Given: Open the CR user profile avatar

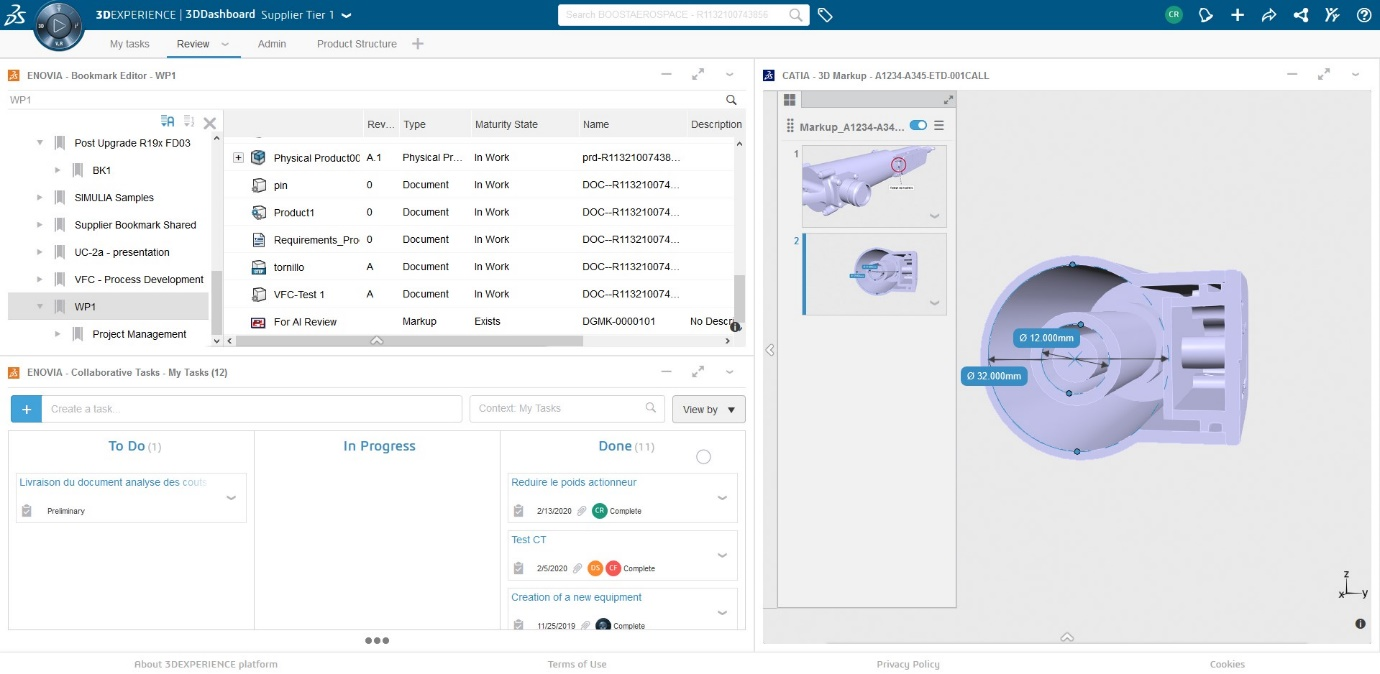Looking at the screenshot, I should (x=1174, y=15).
